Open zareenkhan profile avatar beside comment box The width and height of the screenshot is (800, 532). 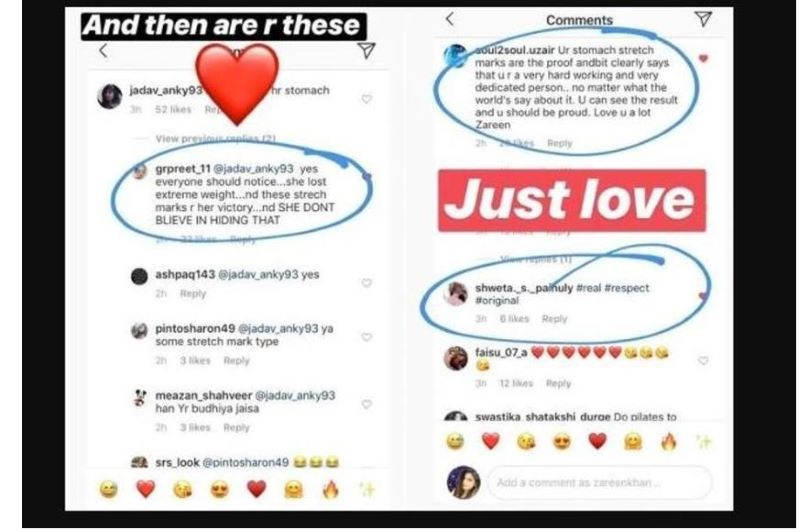(x=463, y=482)
